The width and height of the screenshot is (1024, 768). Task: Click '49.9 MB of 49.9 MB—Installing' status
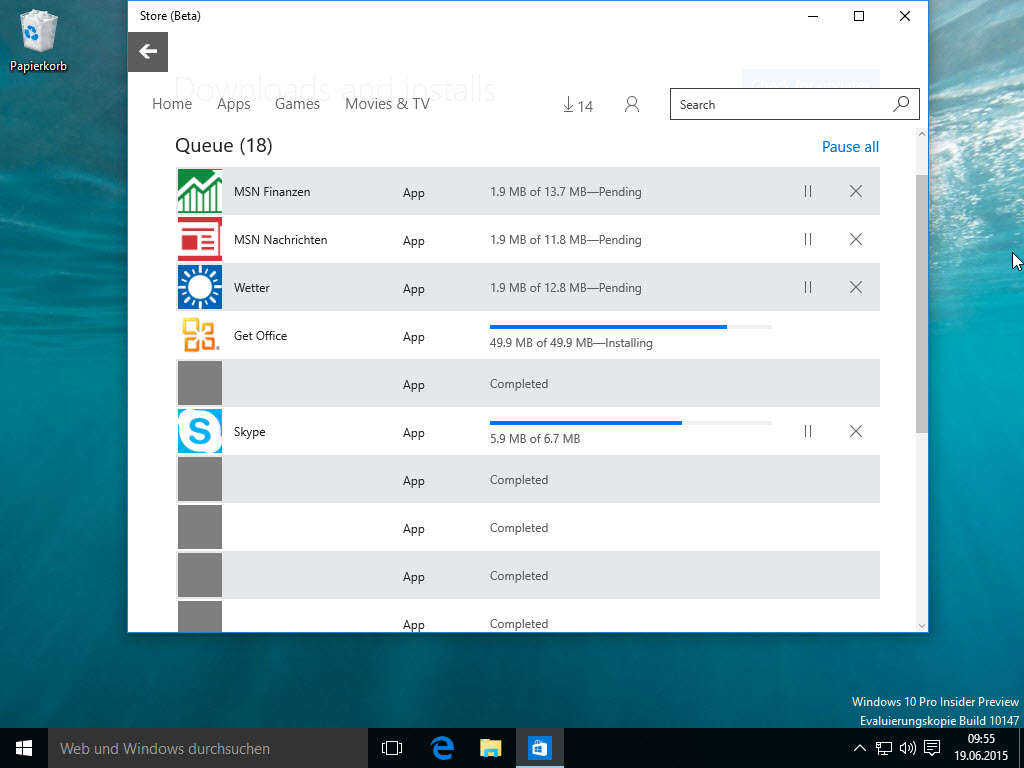pos(571,343)
